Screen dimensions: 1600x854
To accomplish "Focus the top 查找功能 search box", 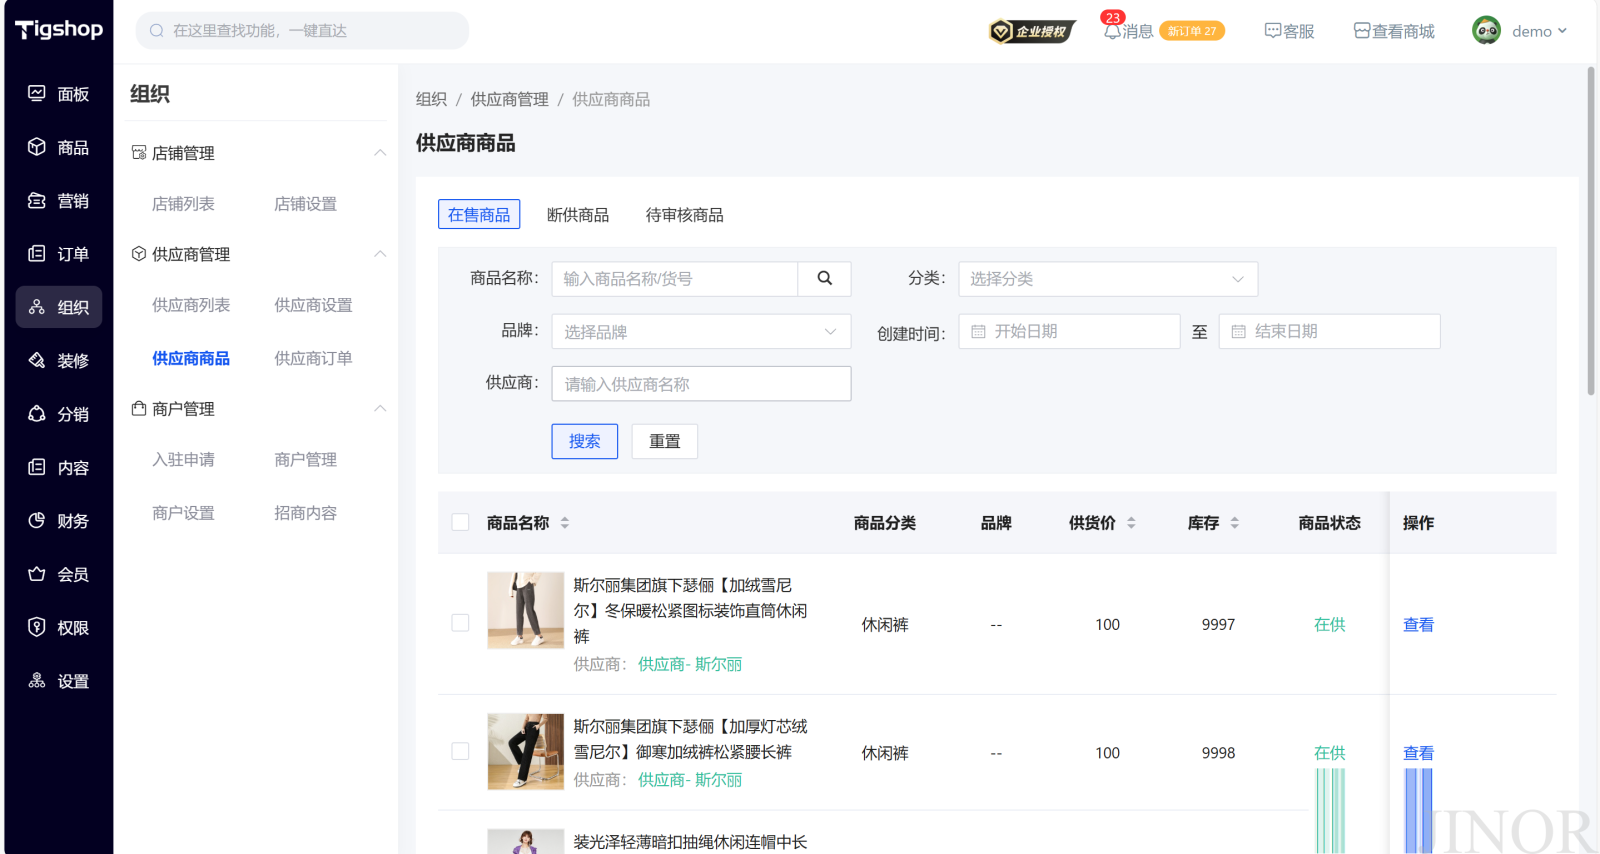I will pos(302,31).
